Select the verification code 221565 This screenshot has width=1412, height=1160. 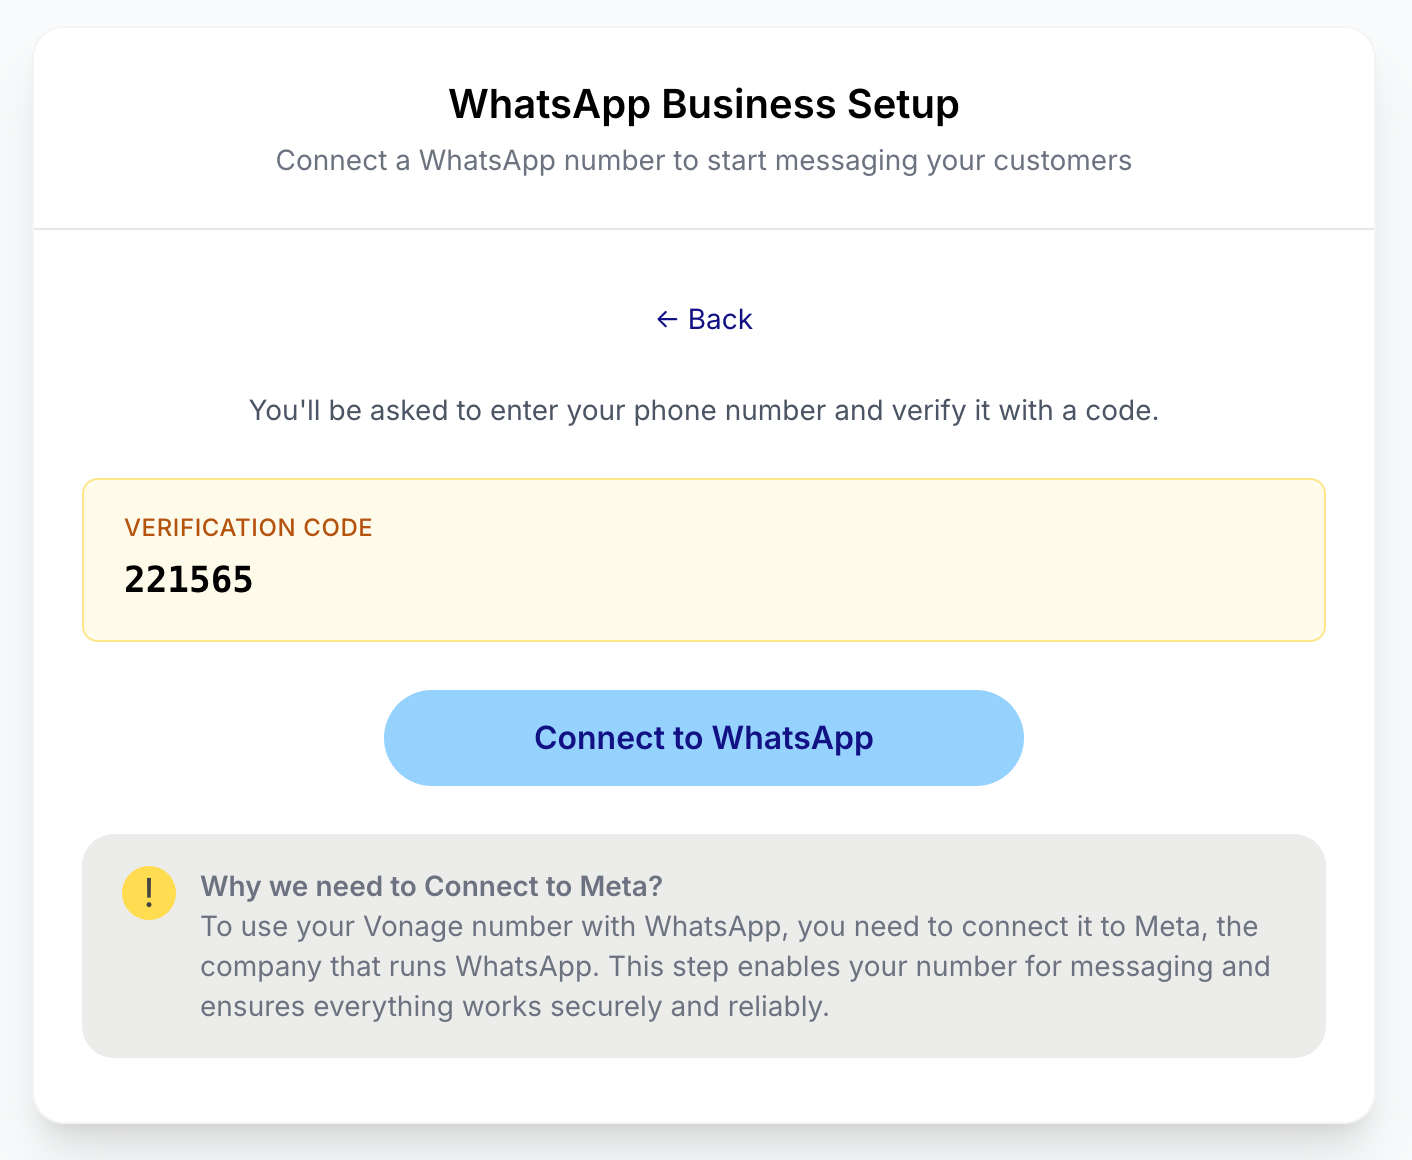point(189,580)
